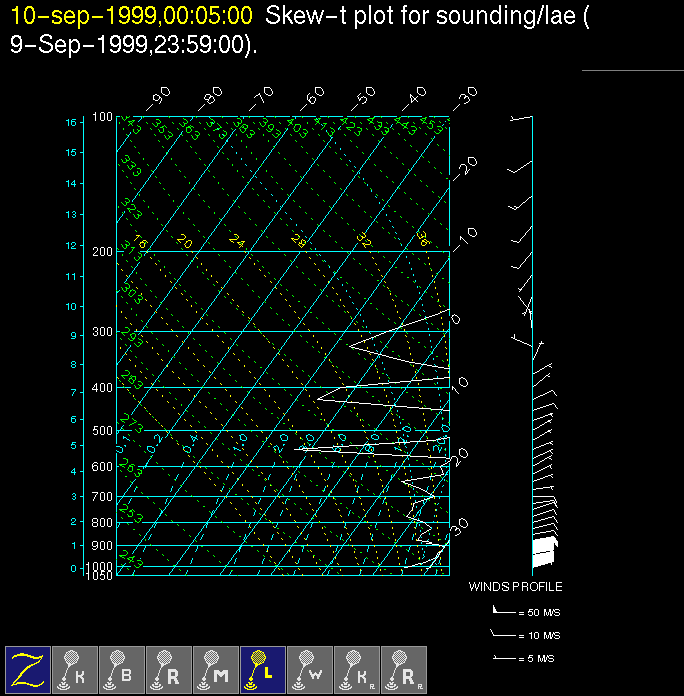Select the last R sounding icon with R subscript
This screenshot has height=696, width=684.
(x=404, y=668)
